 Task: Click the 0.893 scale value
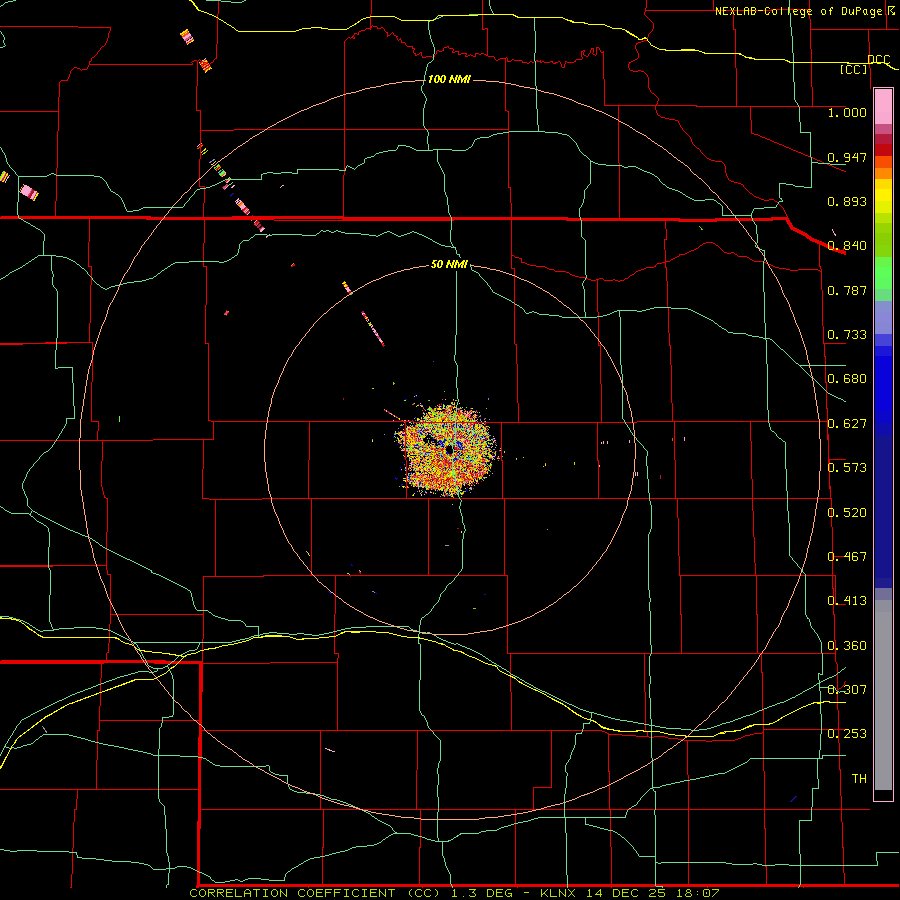coord(847,201)
